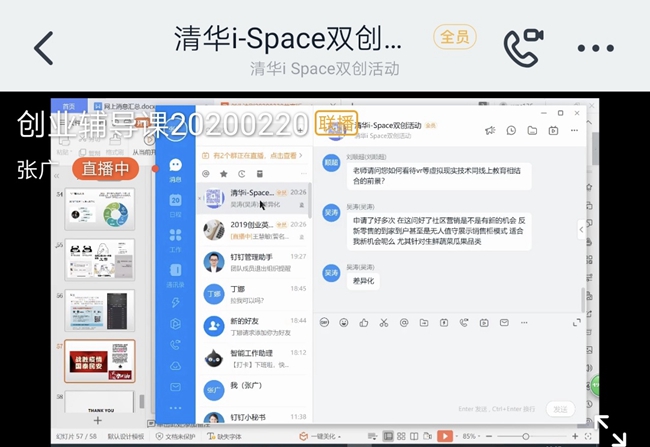650x447 pixels.
Task: Open emoji picker in message toolbar
Action: click(x=344, y=322)
